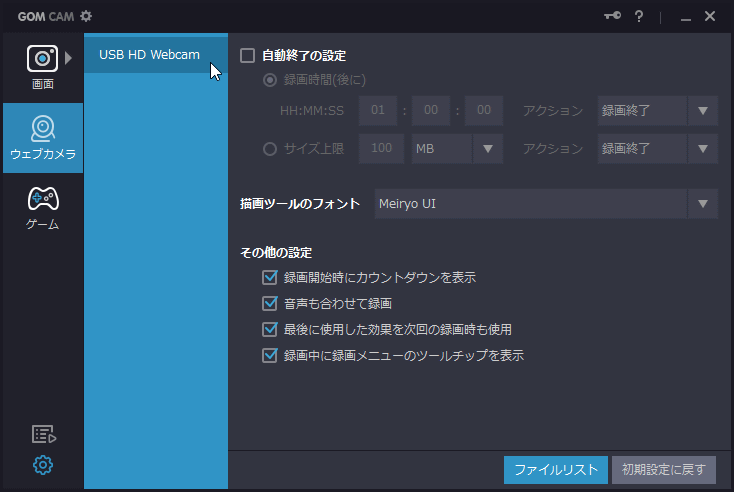Toggle 録画開始時にカウントダウンを表示 checkbox

pyautogui.click(x=270, y=278)
